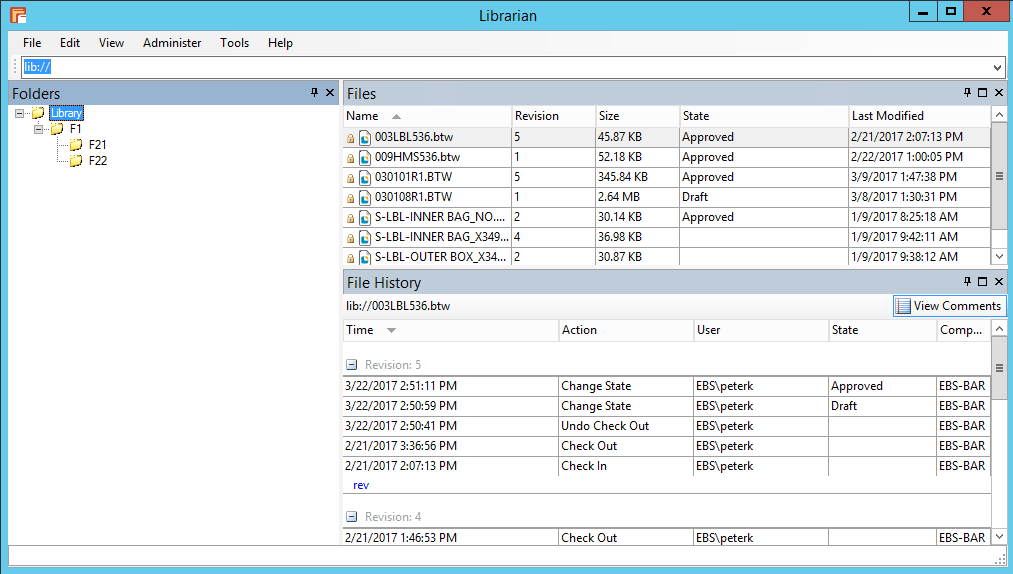Sort files by State column header in Files
Image resolution: width=1013 pixels, height=574 pixels.
764,116
